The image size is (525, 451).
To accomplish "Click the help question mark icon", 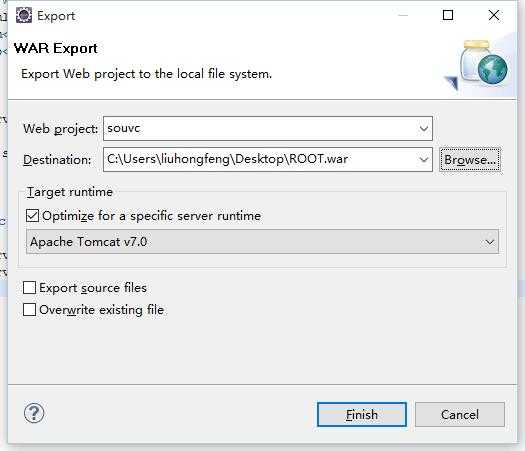I will (x=34, y=413).
